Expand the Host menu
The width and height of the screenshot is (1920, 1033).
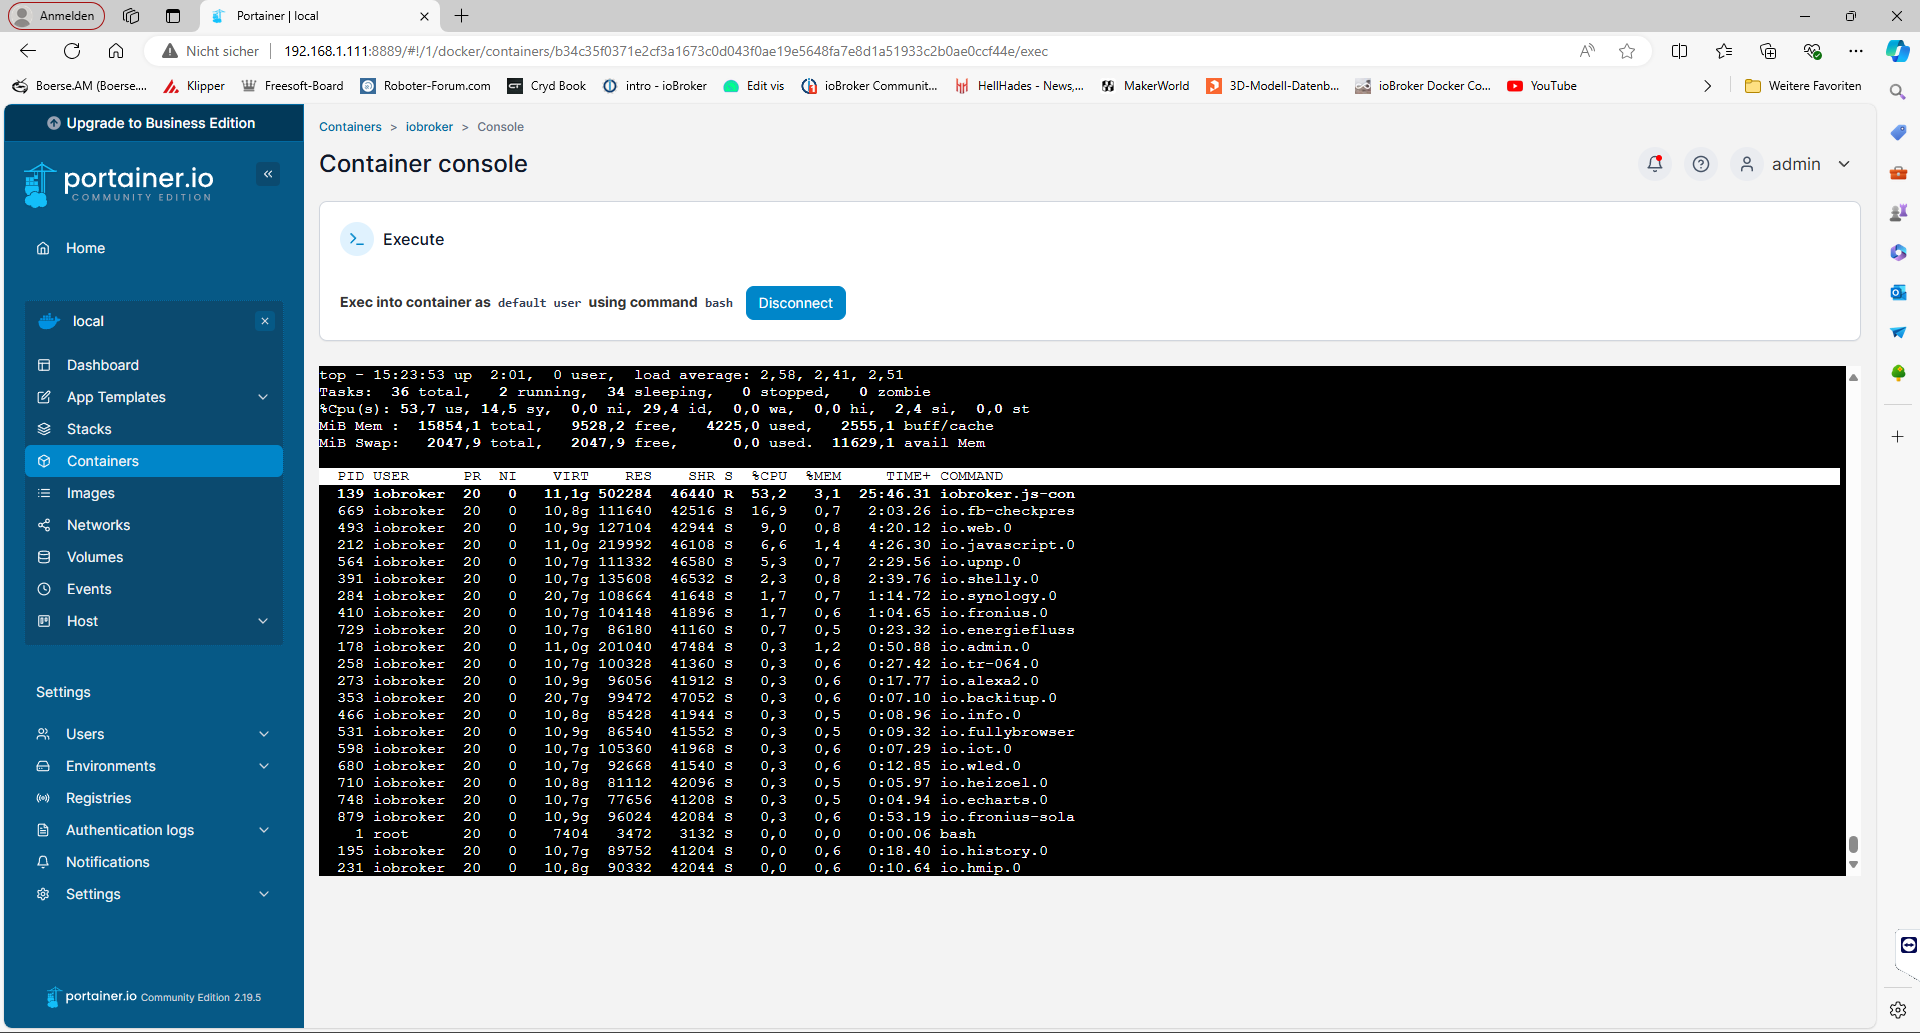coord(263,621)
